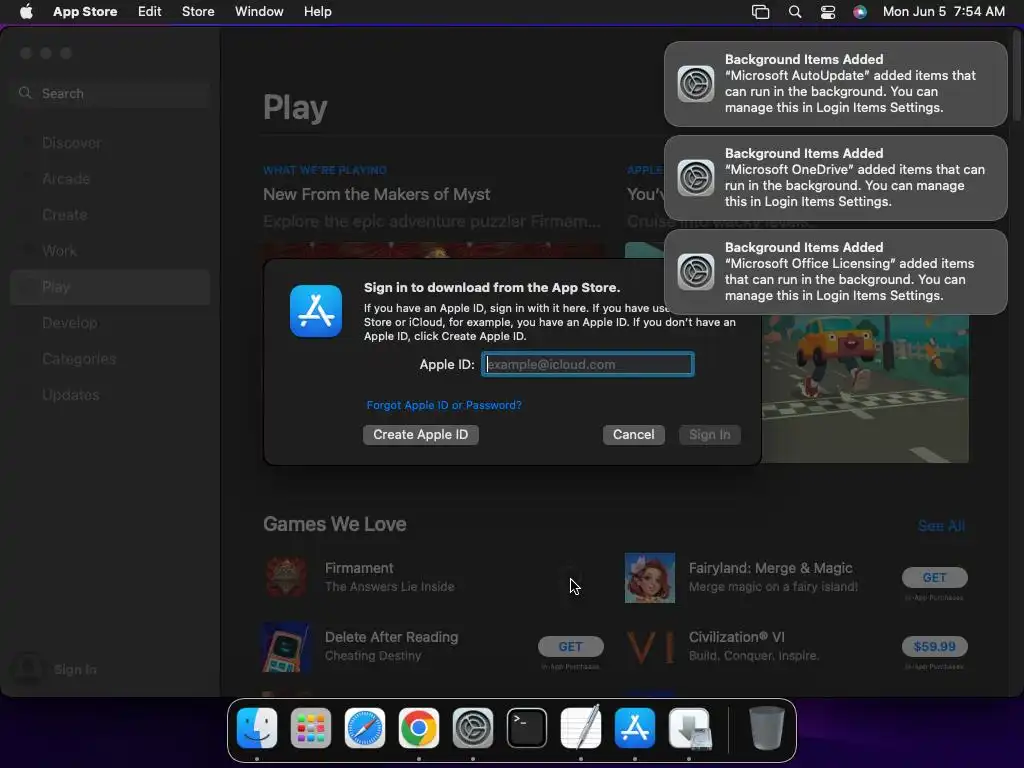The width and height of the screenshot is (1024, 768).
Task: Click See All for Games We Love
Action: point(941,526)
